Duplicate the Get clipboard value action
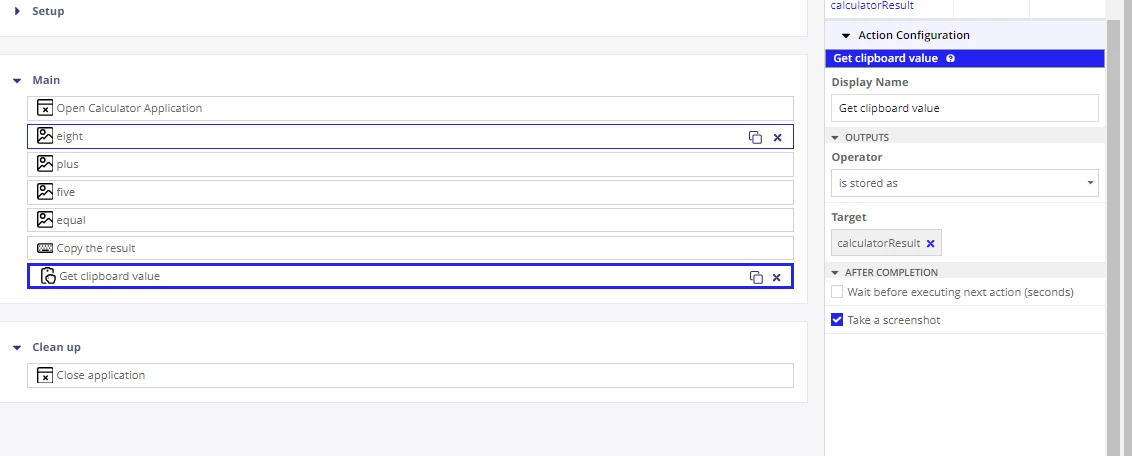 pyautogui.click(x=756, y=277)
